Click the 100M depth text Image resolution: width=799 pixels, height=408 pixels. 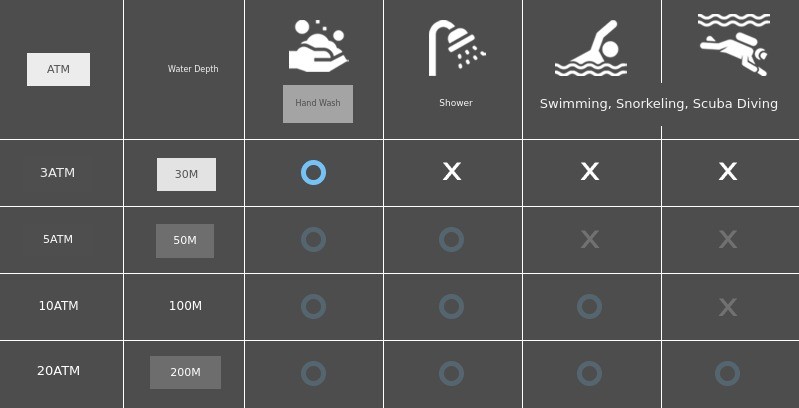[185, 306]
